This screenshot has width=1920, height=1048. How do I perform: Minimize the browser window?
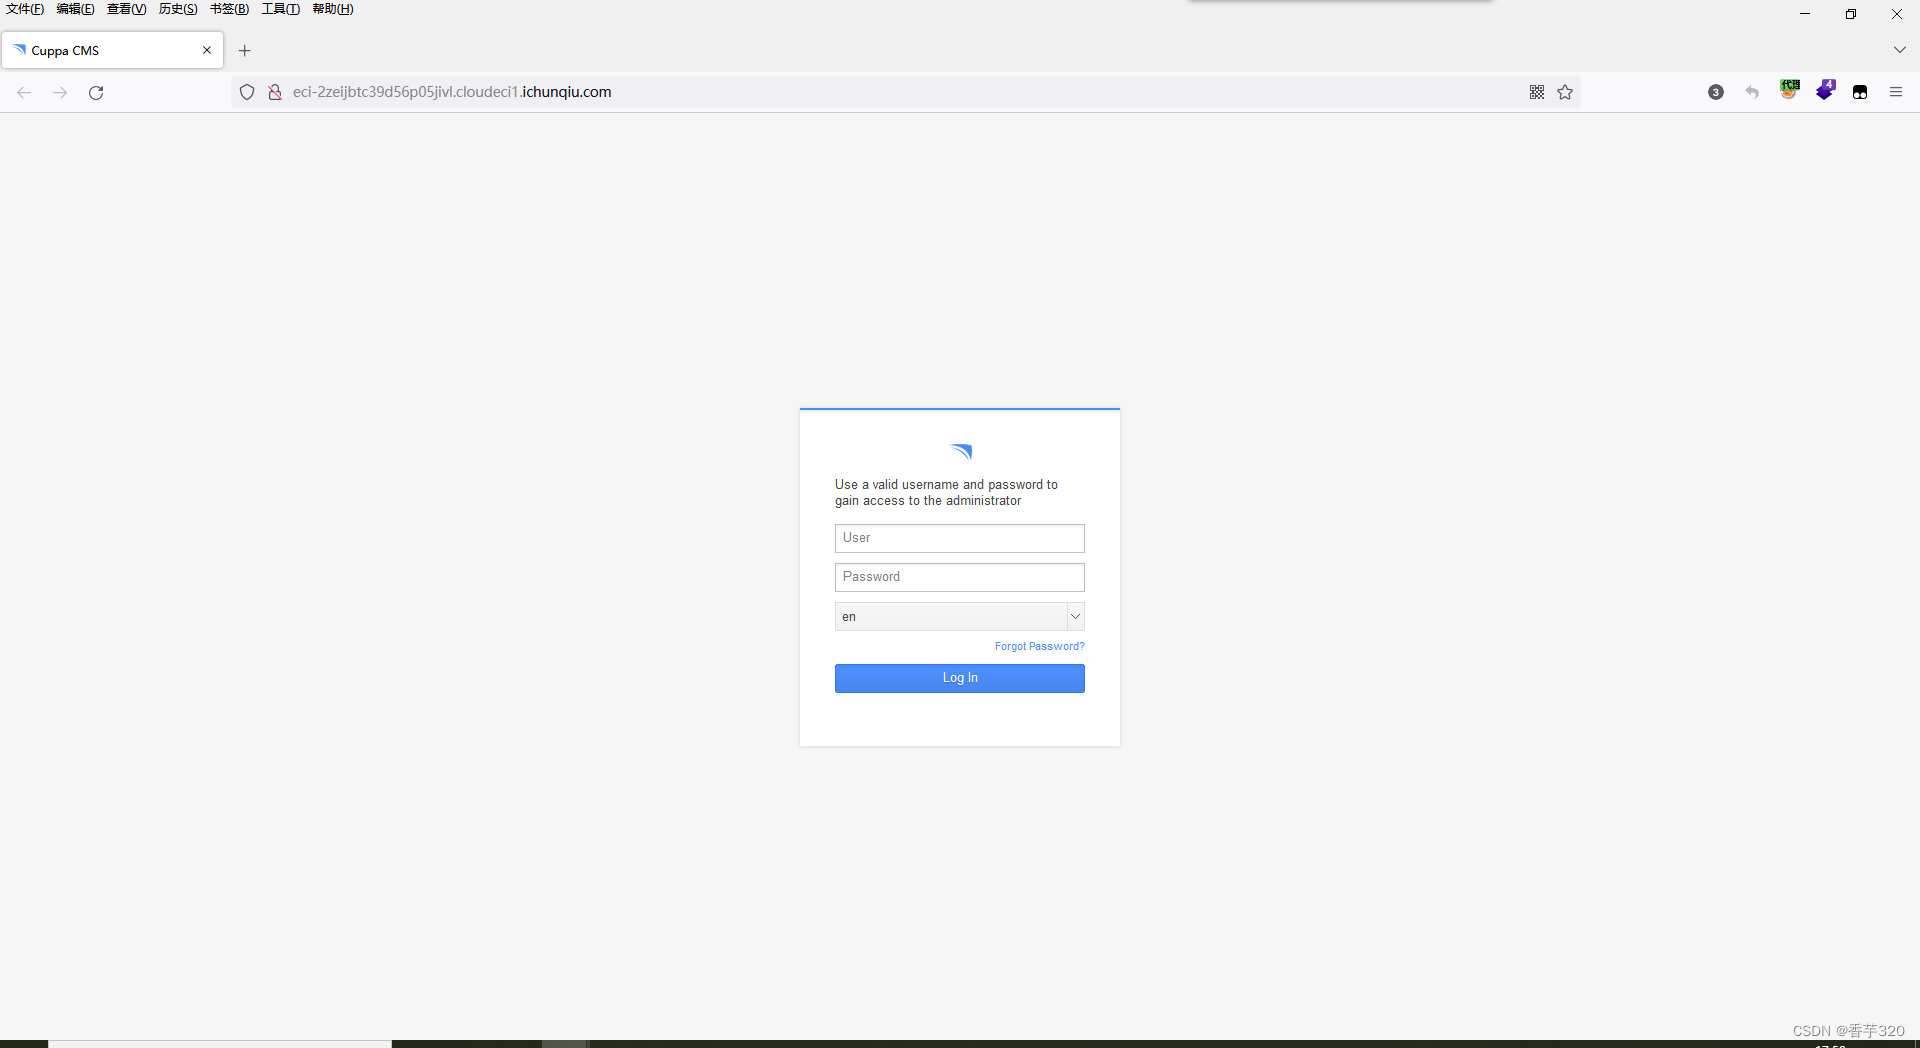tap(1805, 14)
